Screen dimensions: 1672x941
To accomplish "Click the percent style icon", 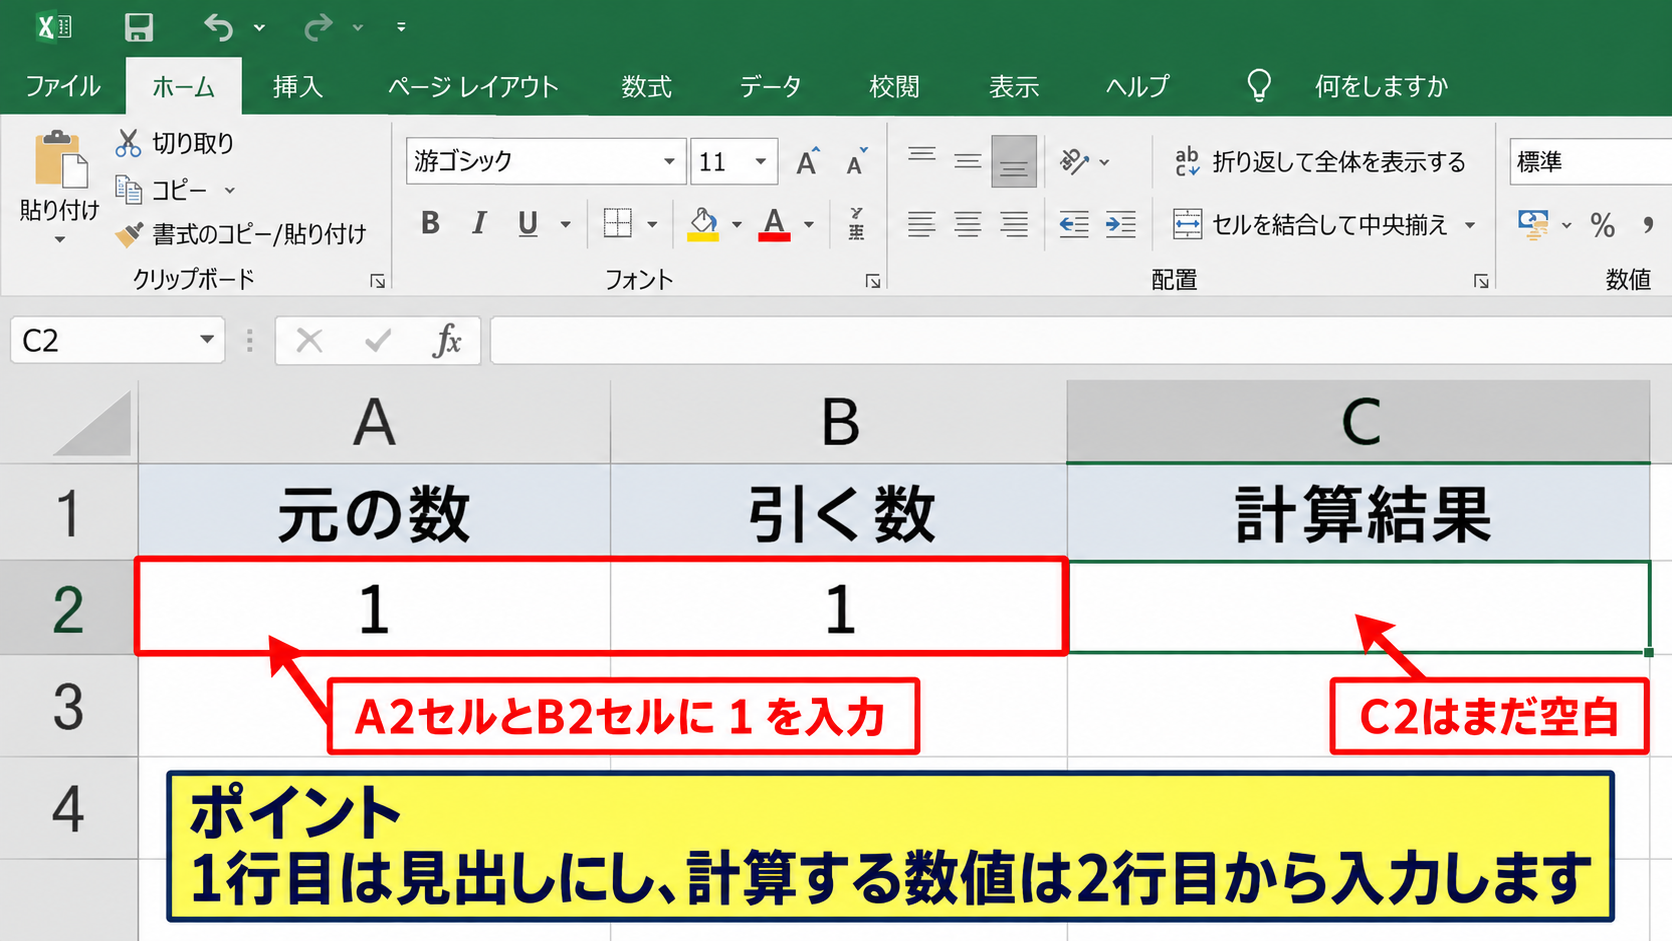I will (1602, 225).
